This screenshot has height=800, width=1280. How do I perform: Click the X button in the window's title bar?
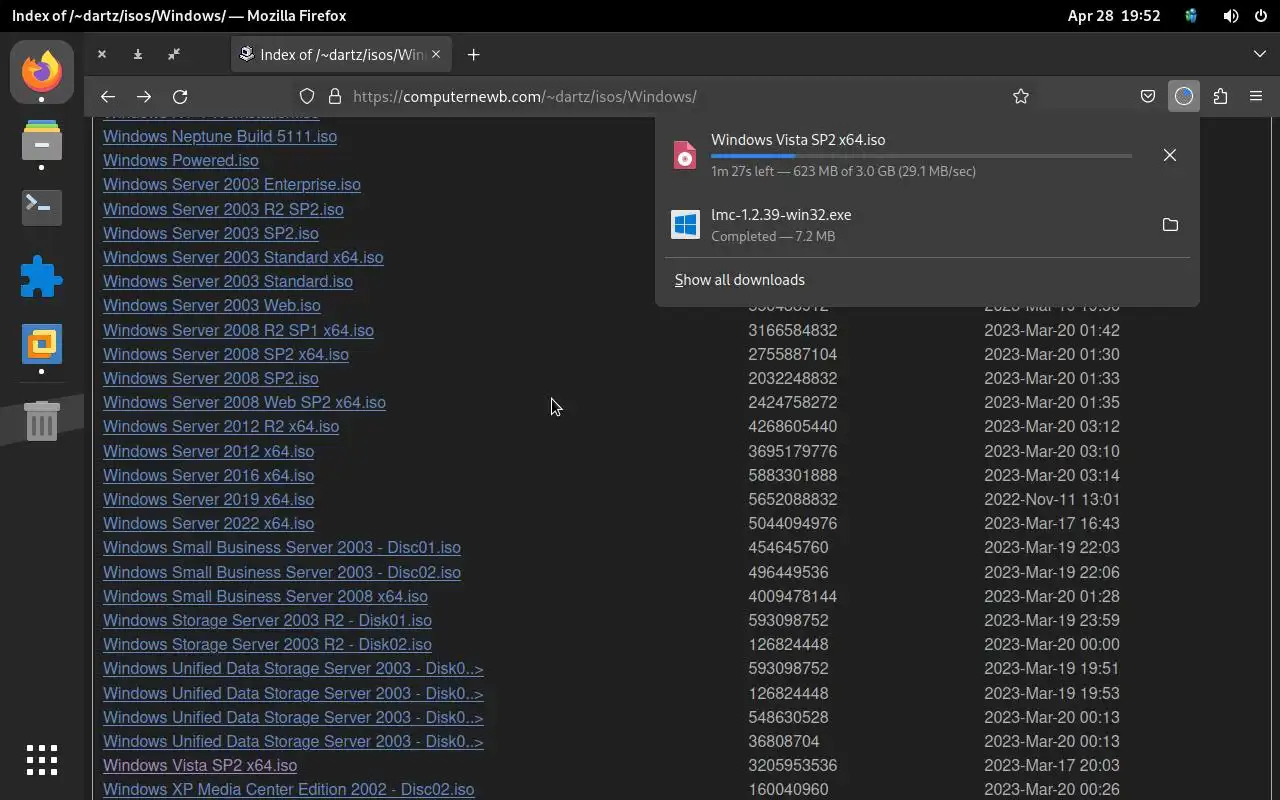point(102,54)
